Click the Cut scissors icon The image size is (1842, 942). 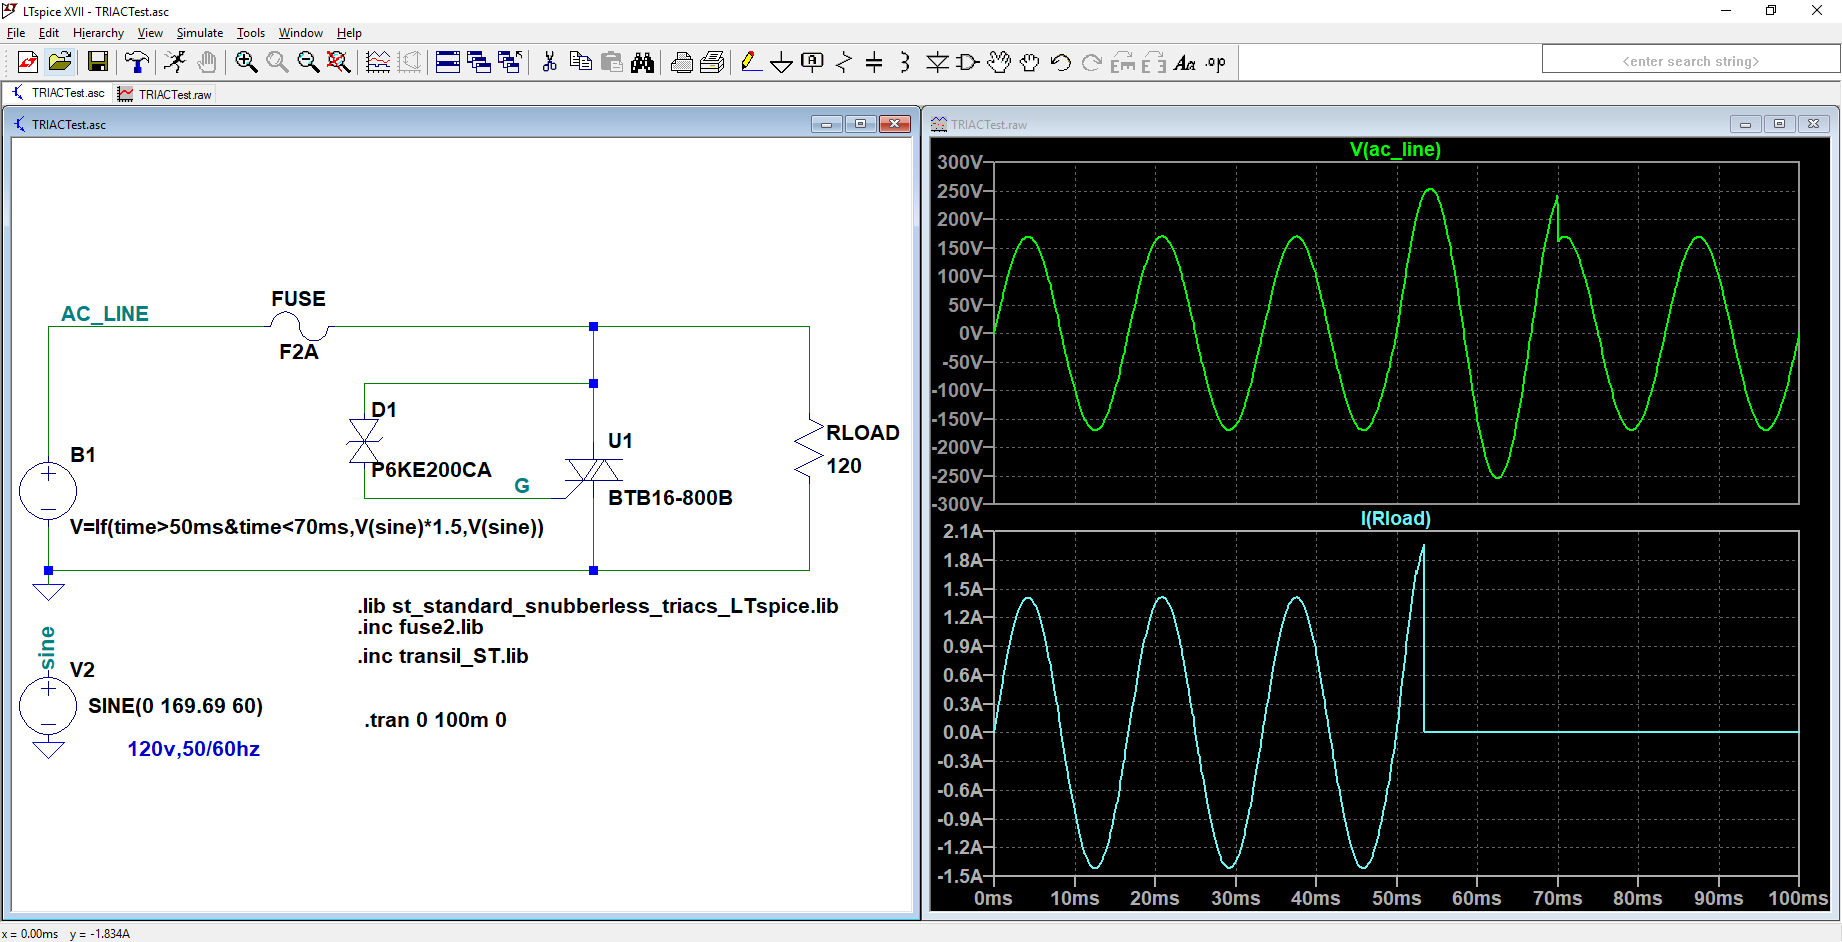coord(549,62)
